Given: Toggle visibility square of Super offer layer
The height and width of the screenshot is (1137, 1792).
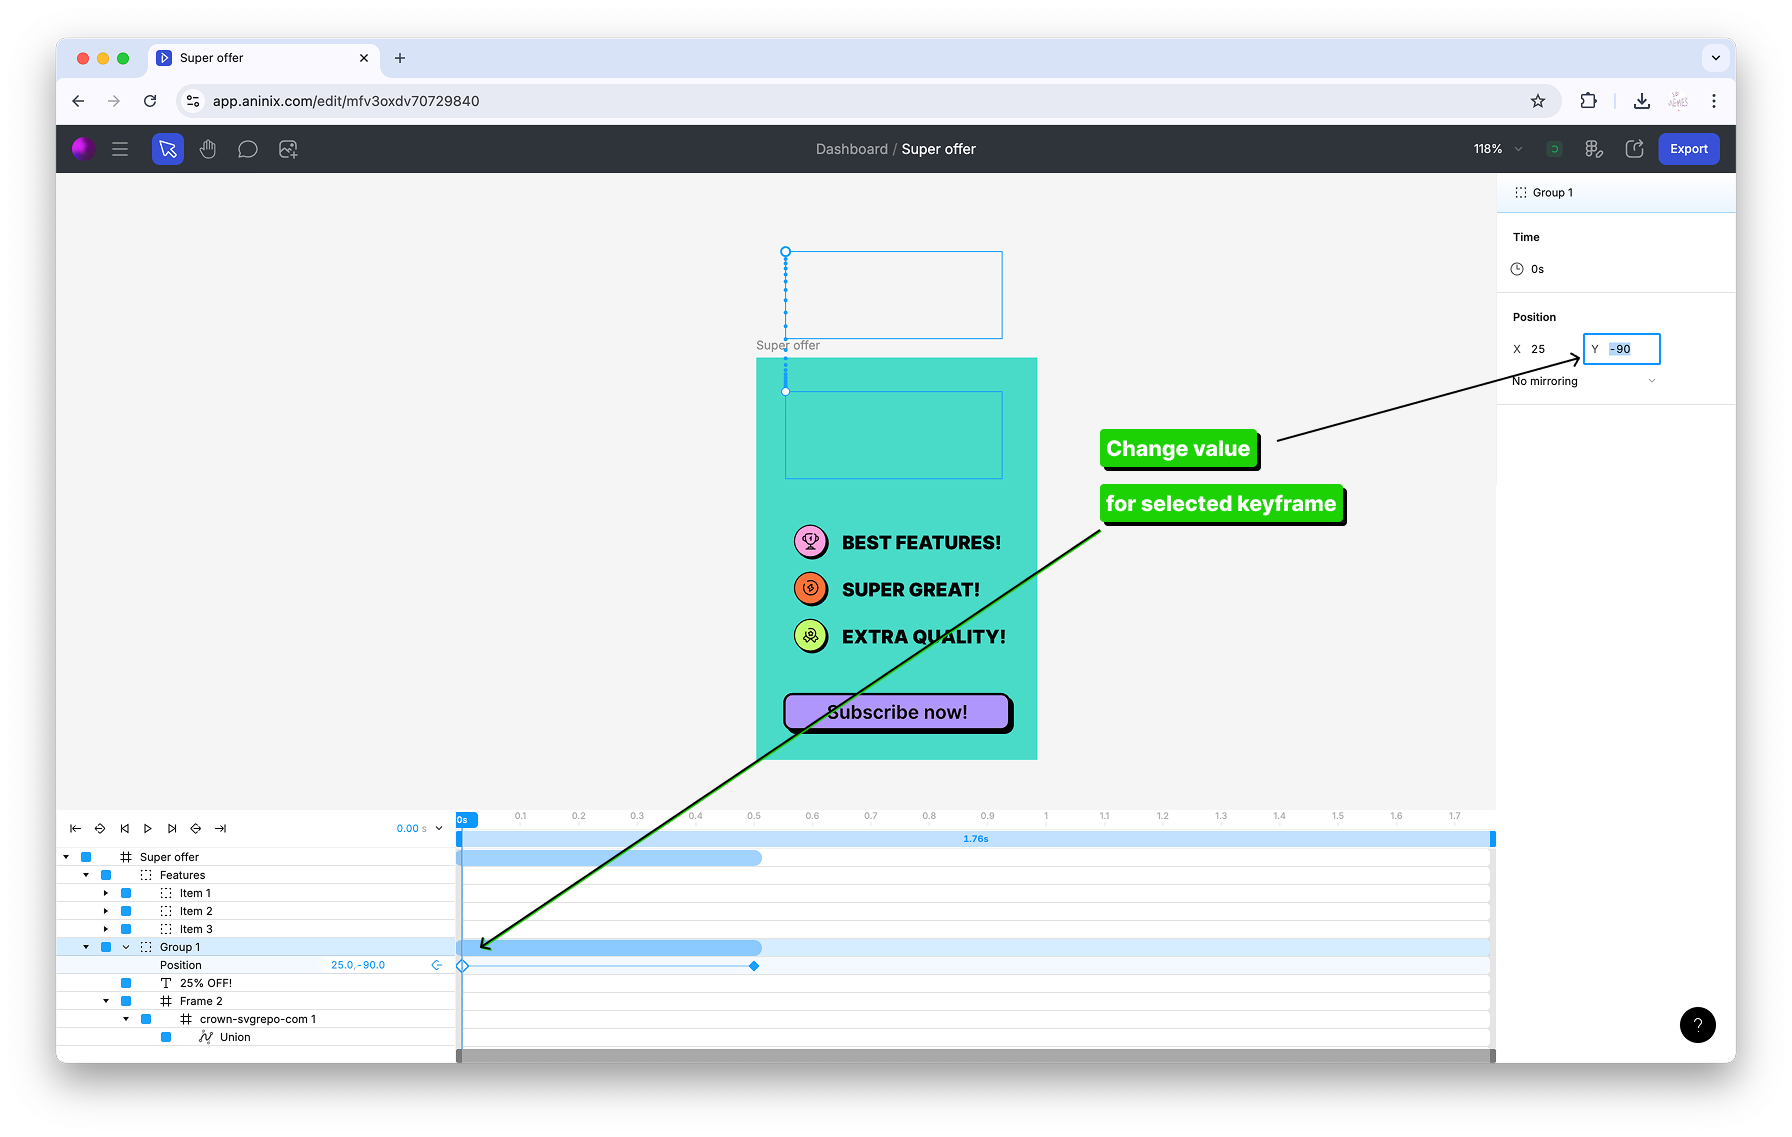Looking at the screenshot, I should coord(86,857).
